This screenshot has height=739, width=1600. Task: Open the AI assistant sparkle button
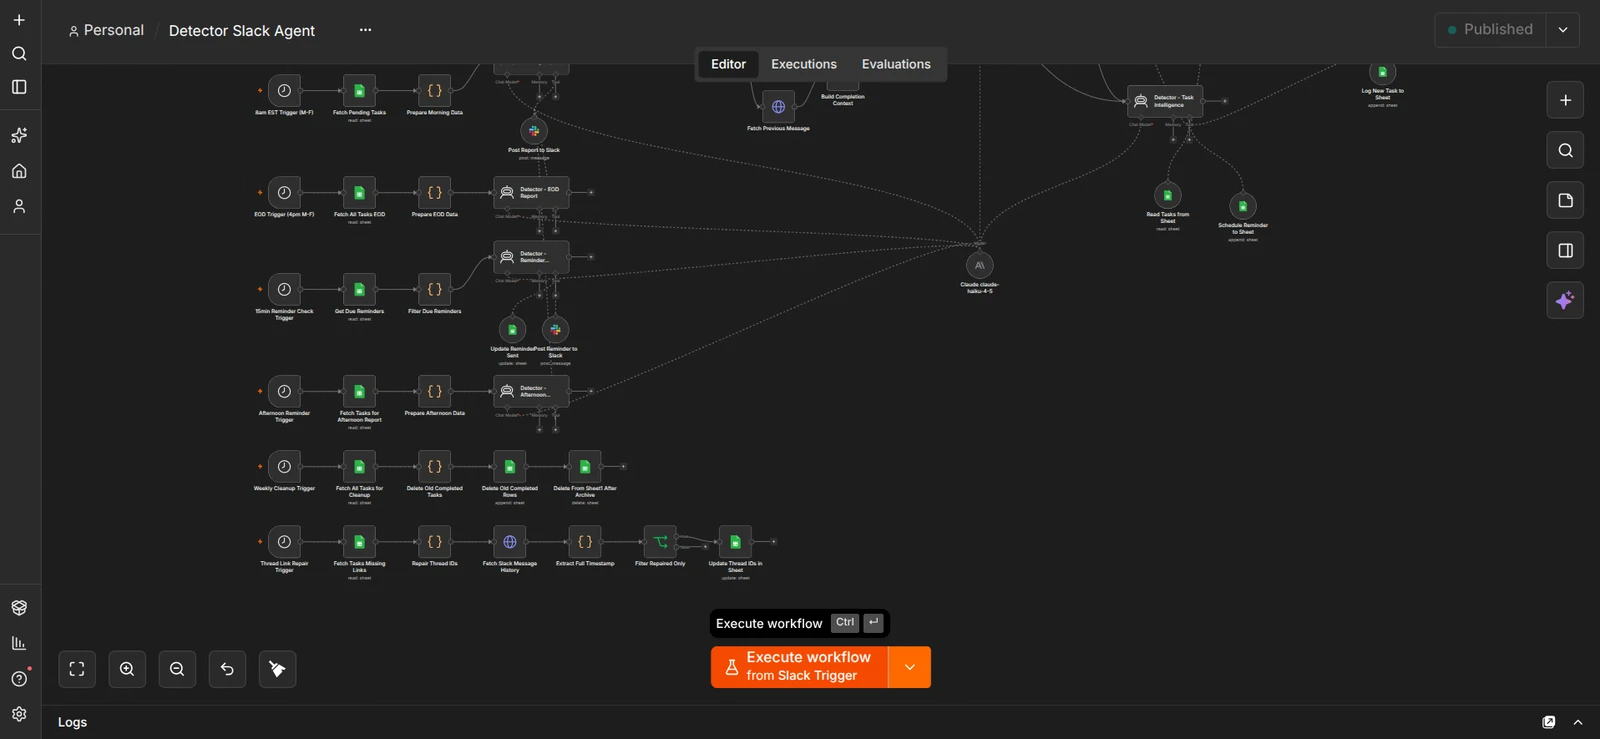[1565, 300]
